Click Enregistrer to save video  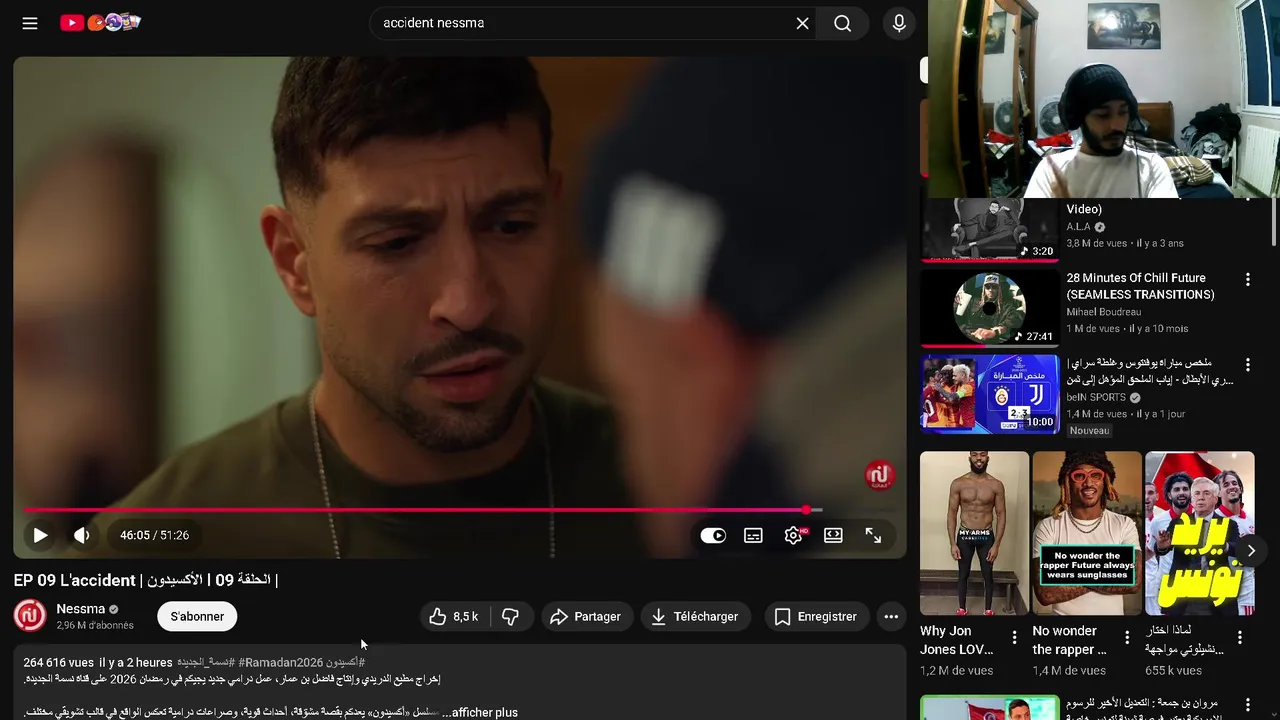pyautogui.click(x=816, y=616)
